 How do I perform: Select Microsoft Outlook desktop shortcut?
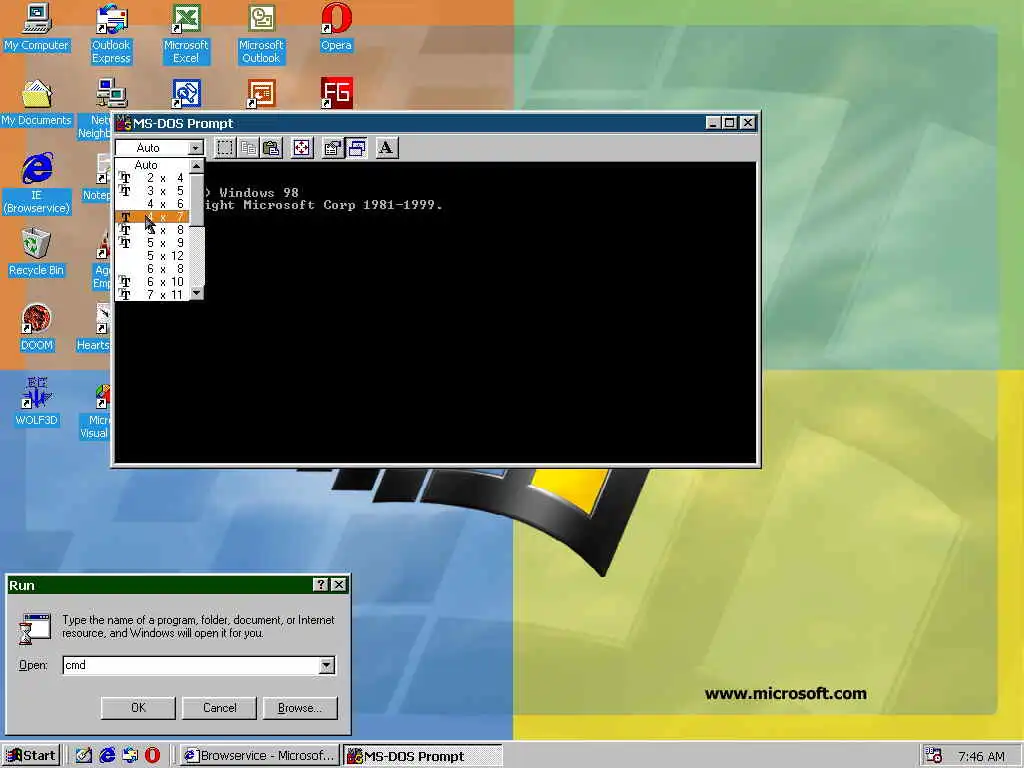pyautogui.click(x=261, y=34)
